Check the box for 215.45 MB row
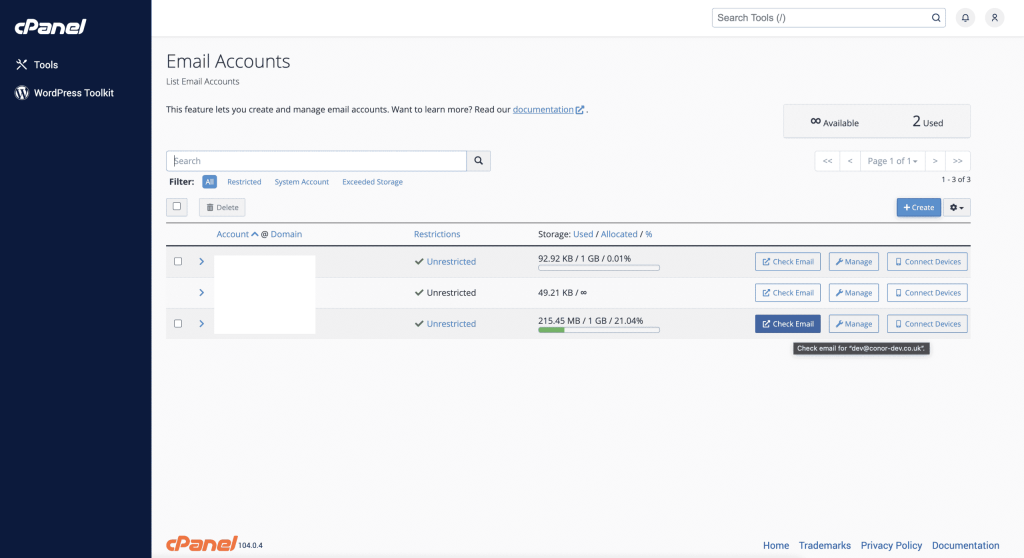Image resolution: width=1024 pixels, height=558 pixels. tap(178, 323)
